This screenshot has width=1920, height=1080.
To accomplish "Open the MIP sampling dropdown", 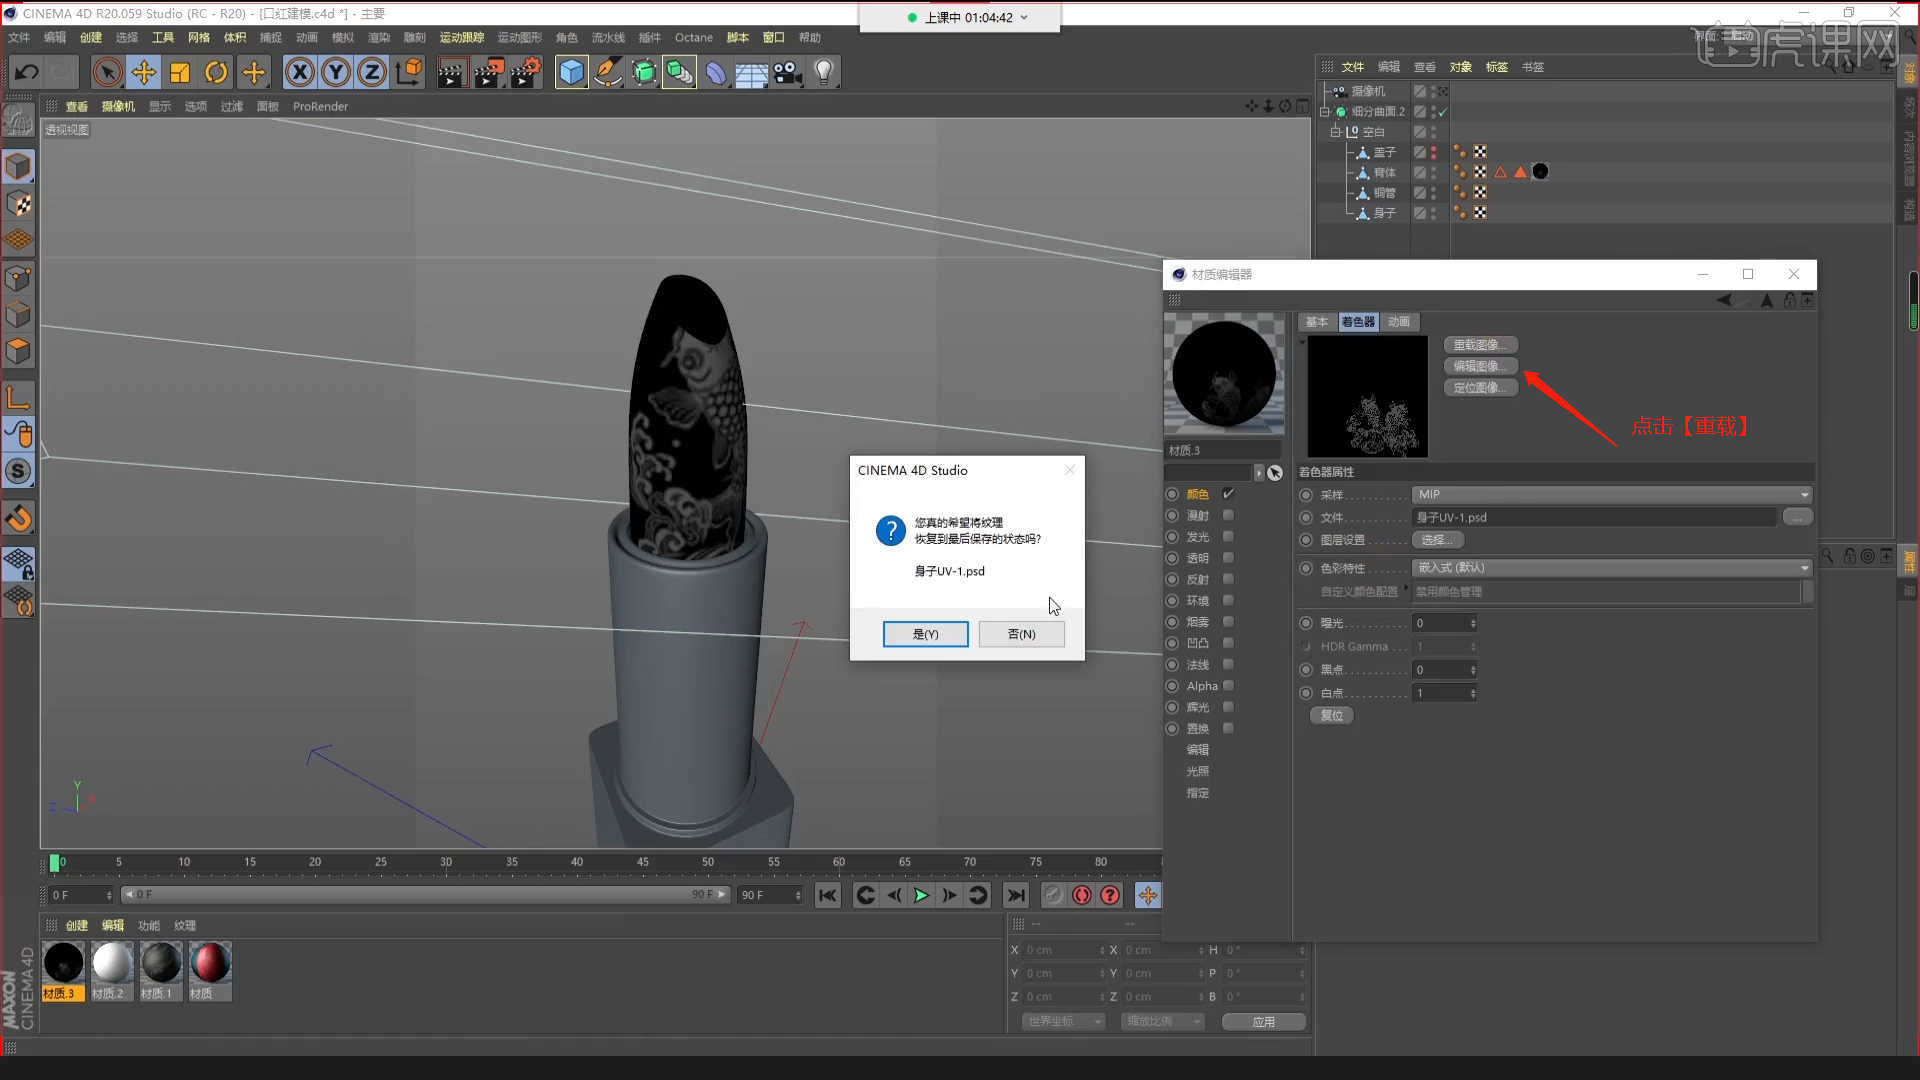I will (x=1612, y=495).
